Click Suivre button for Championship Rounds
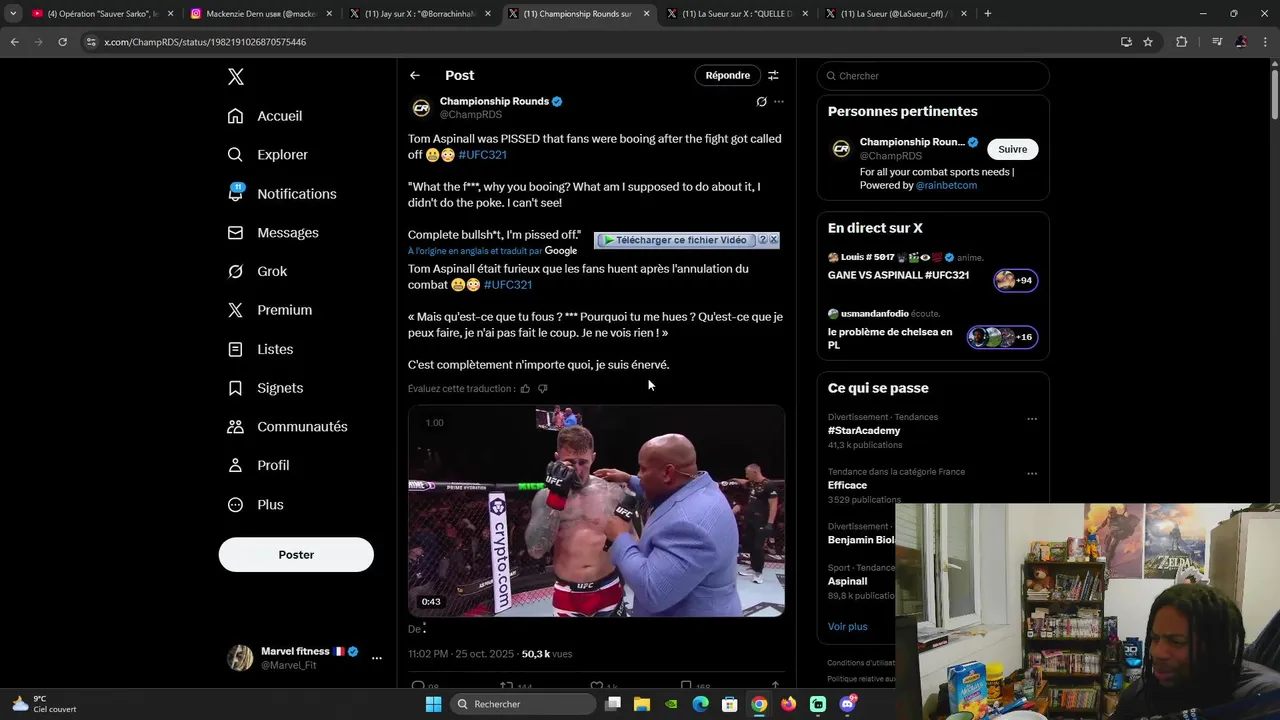The width and height of the screenshot is (1280, 720). [x=1012, y=149]
